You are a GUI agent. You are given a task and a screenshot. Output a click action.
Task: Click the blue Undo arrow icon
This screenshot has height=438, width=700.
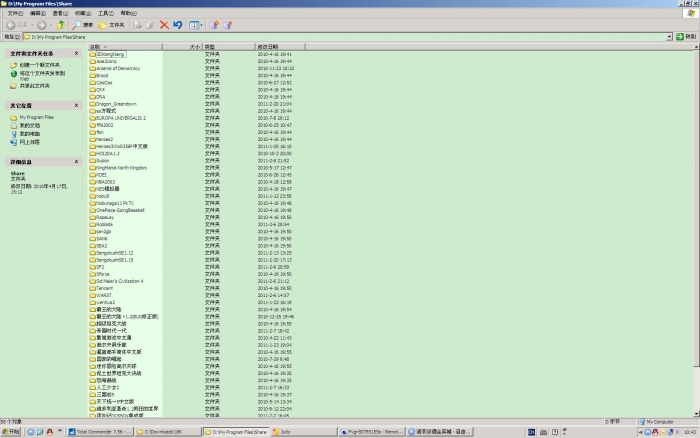point(178,24)
